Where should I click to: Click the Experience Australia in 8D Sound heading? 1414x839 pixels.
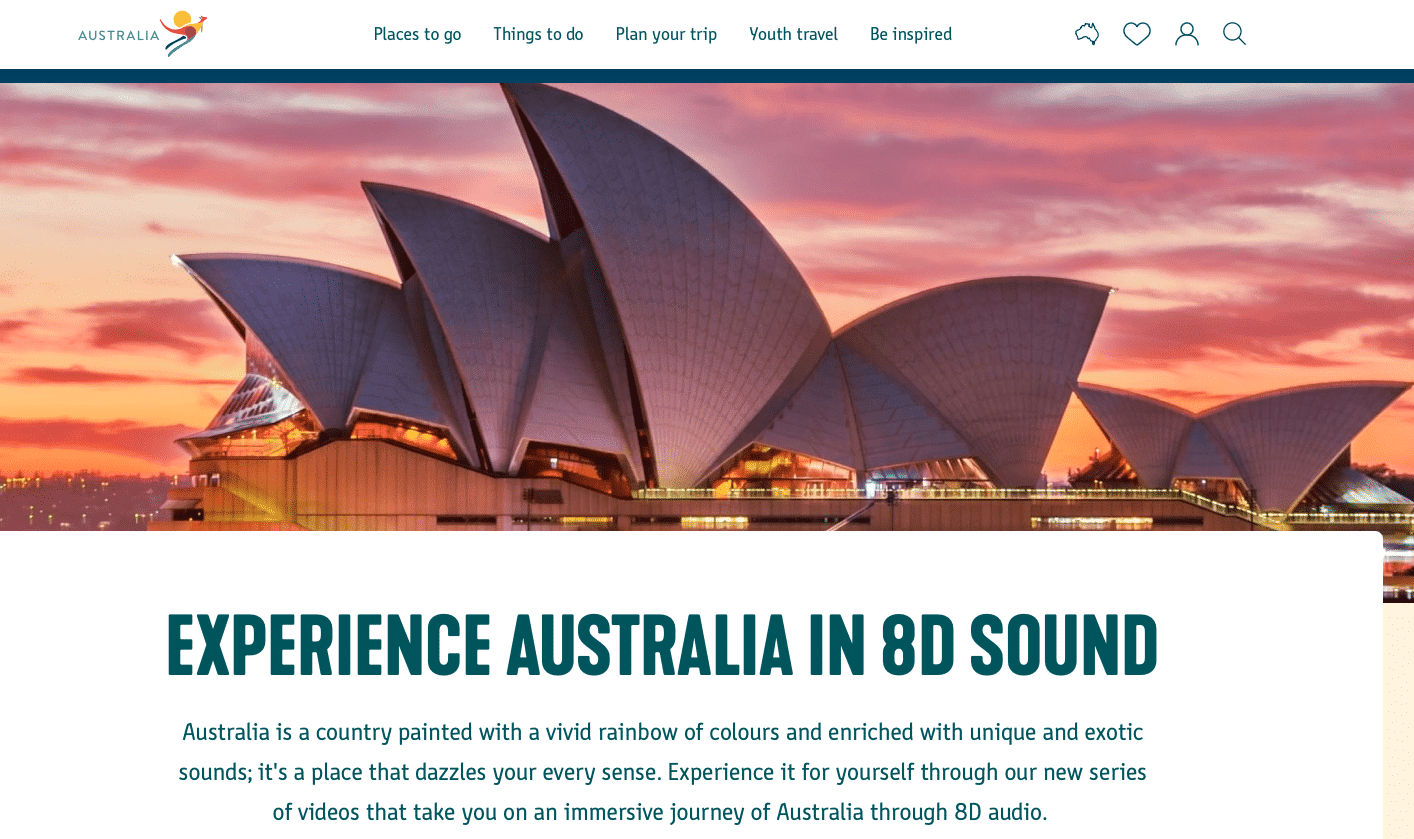click(x=662, y=645)
